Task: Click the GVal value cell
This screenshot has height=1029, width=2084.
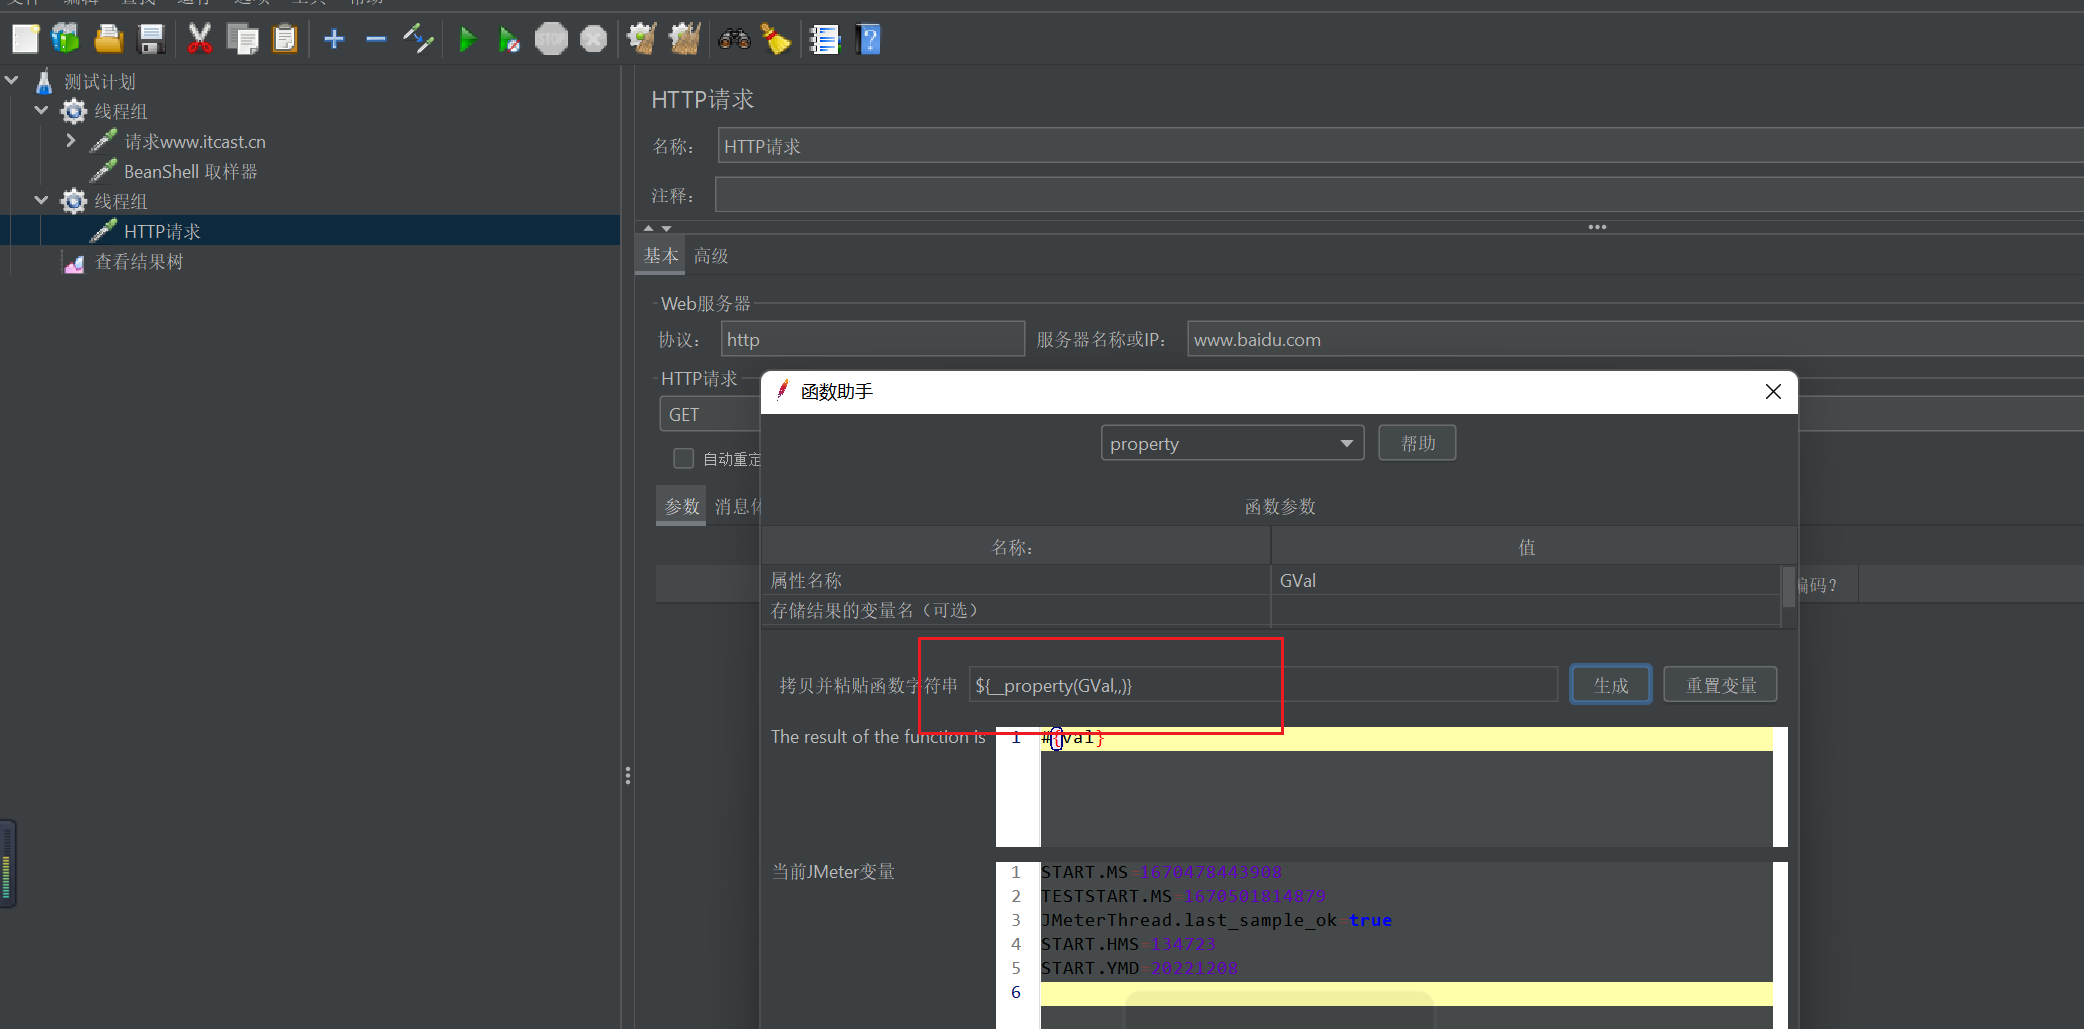Action: (1526, 580)
